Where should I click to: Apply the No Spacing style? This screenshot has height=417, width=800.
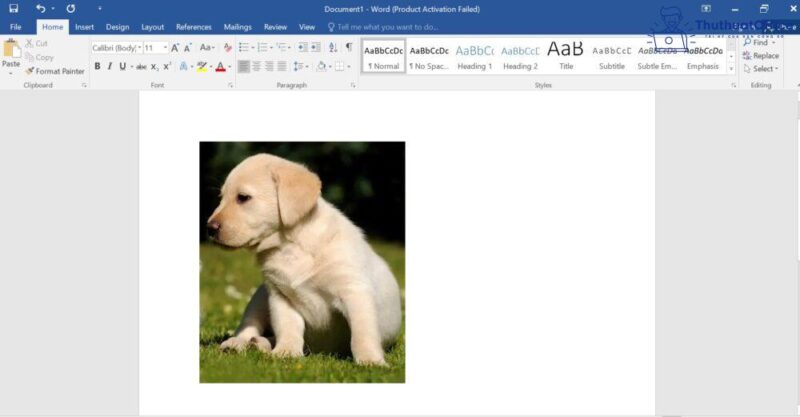429,56
